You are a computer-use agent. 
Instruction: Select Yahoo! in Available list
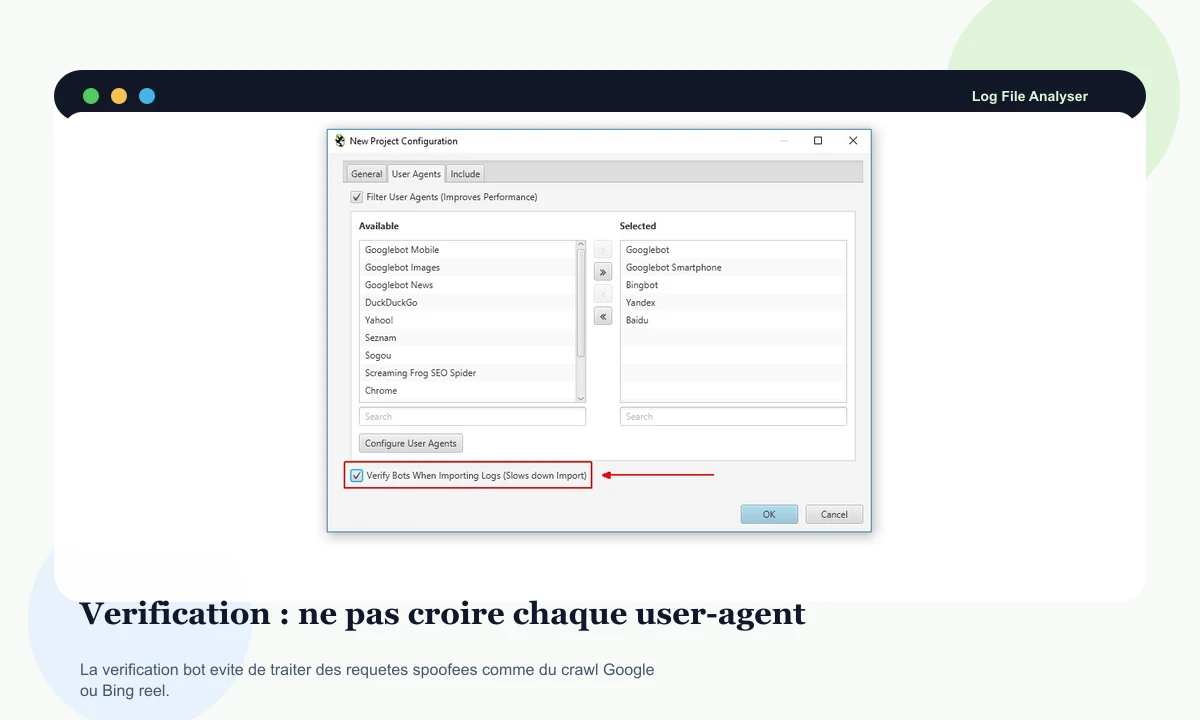coord(467,320)
